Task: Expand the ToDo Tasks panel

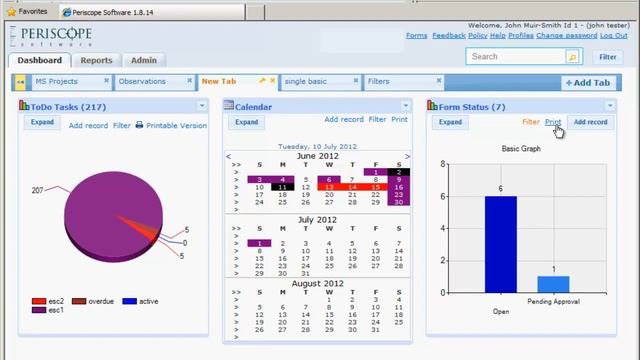Action: (x=42, y=122)
